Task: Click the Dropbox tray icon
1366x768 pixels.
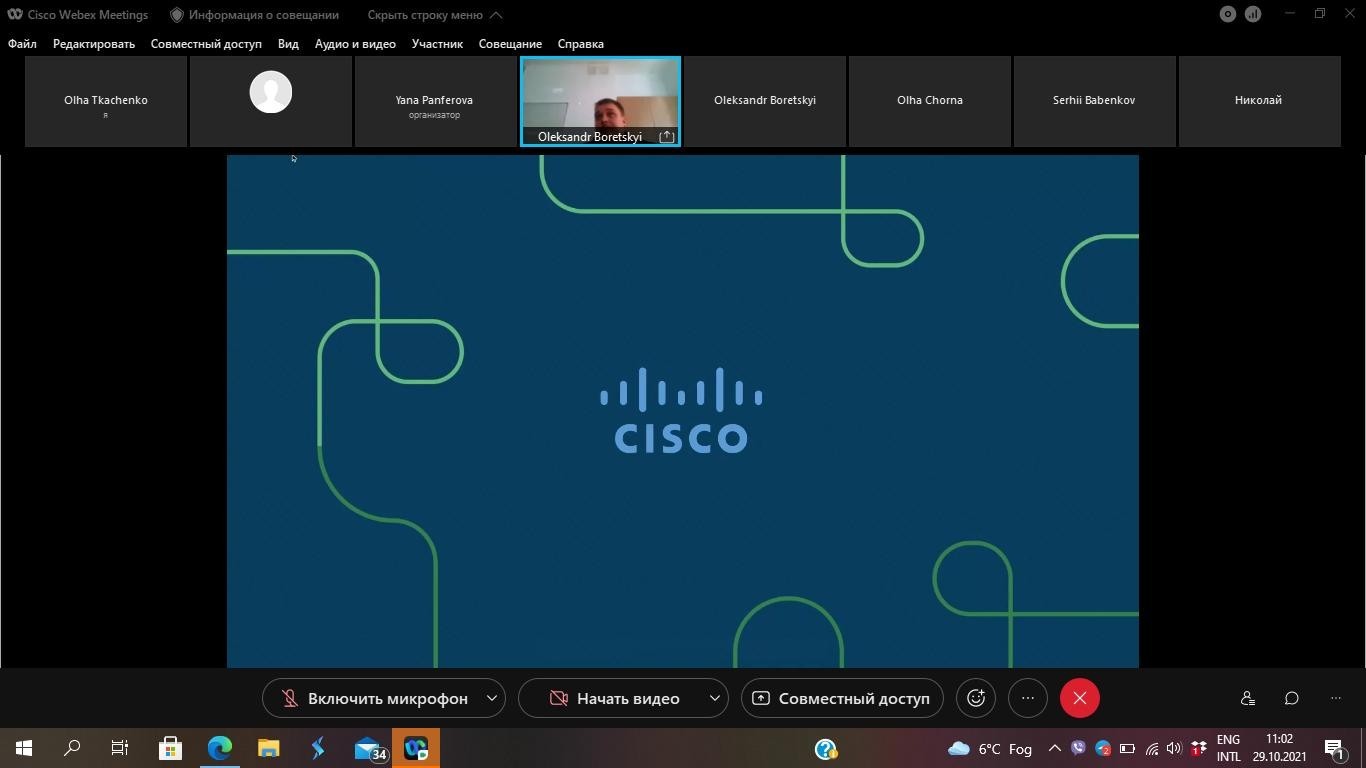Action: [x=1198, y=748]
